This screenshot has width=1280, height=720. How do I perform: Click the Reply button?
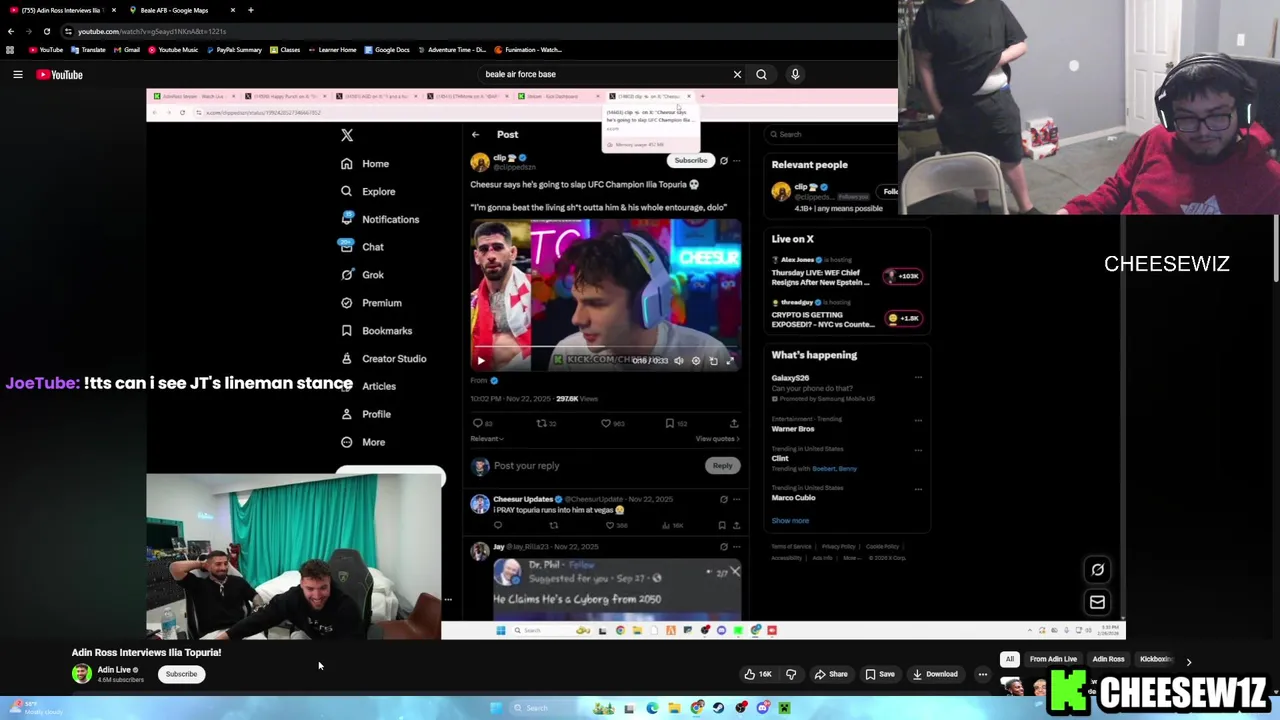click(722, 466)
